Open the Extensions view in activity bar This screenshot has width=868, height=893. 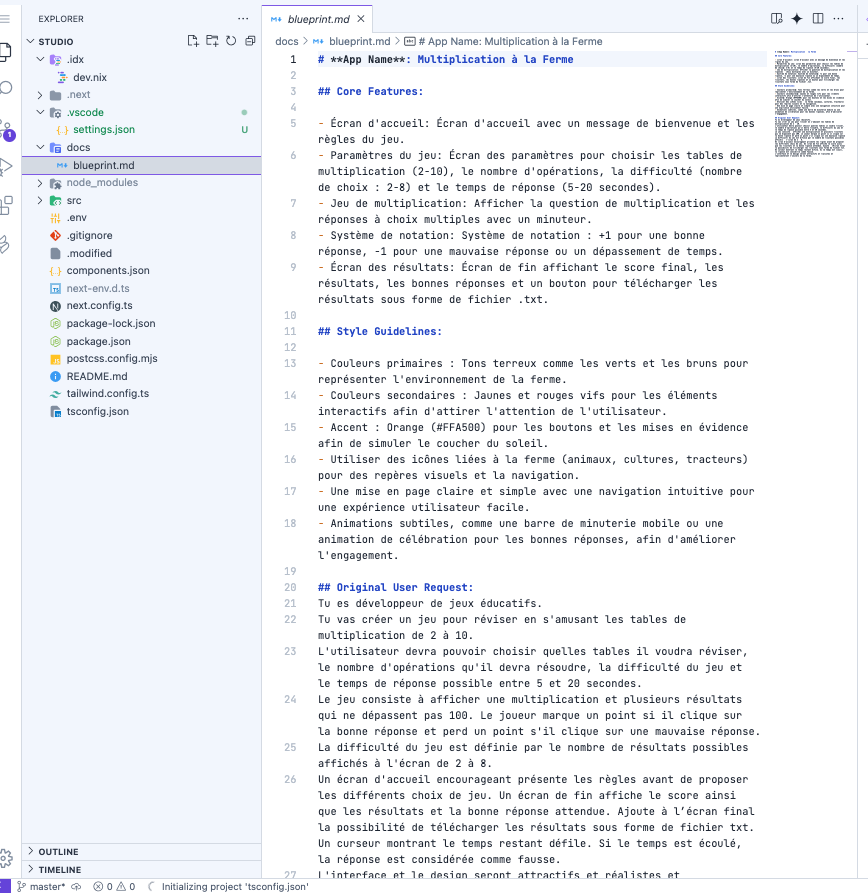[x=6, y=205]
